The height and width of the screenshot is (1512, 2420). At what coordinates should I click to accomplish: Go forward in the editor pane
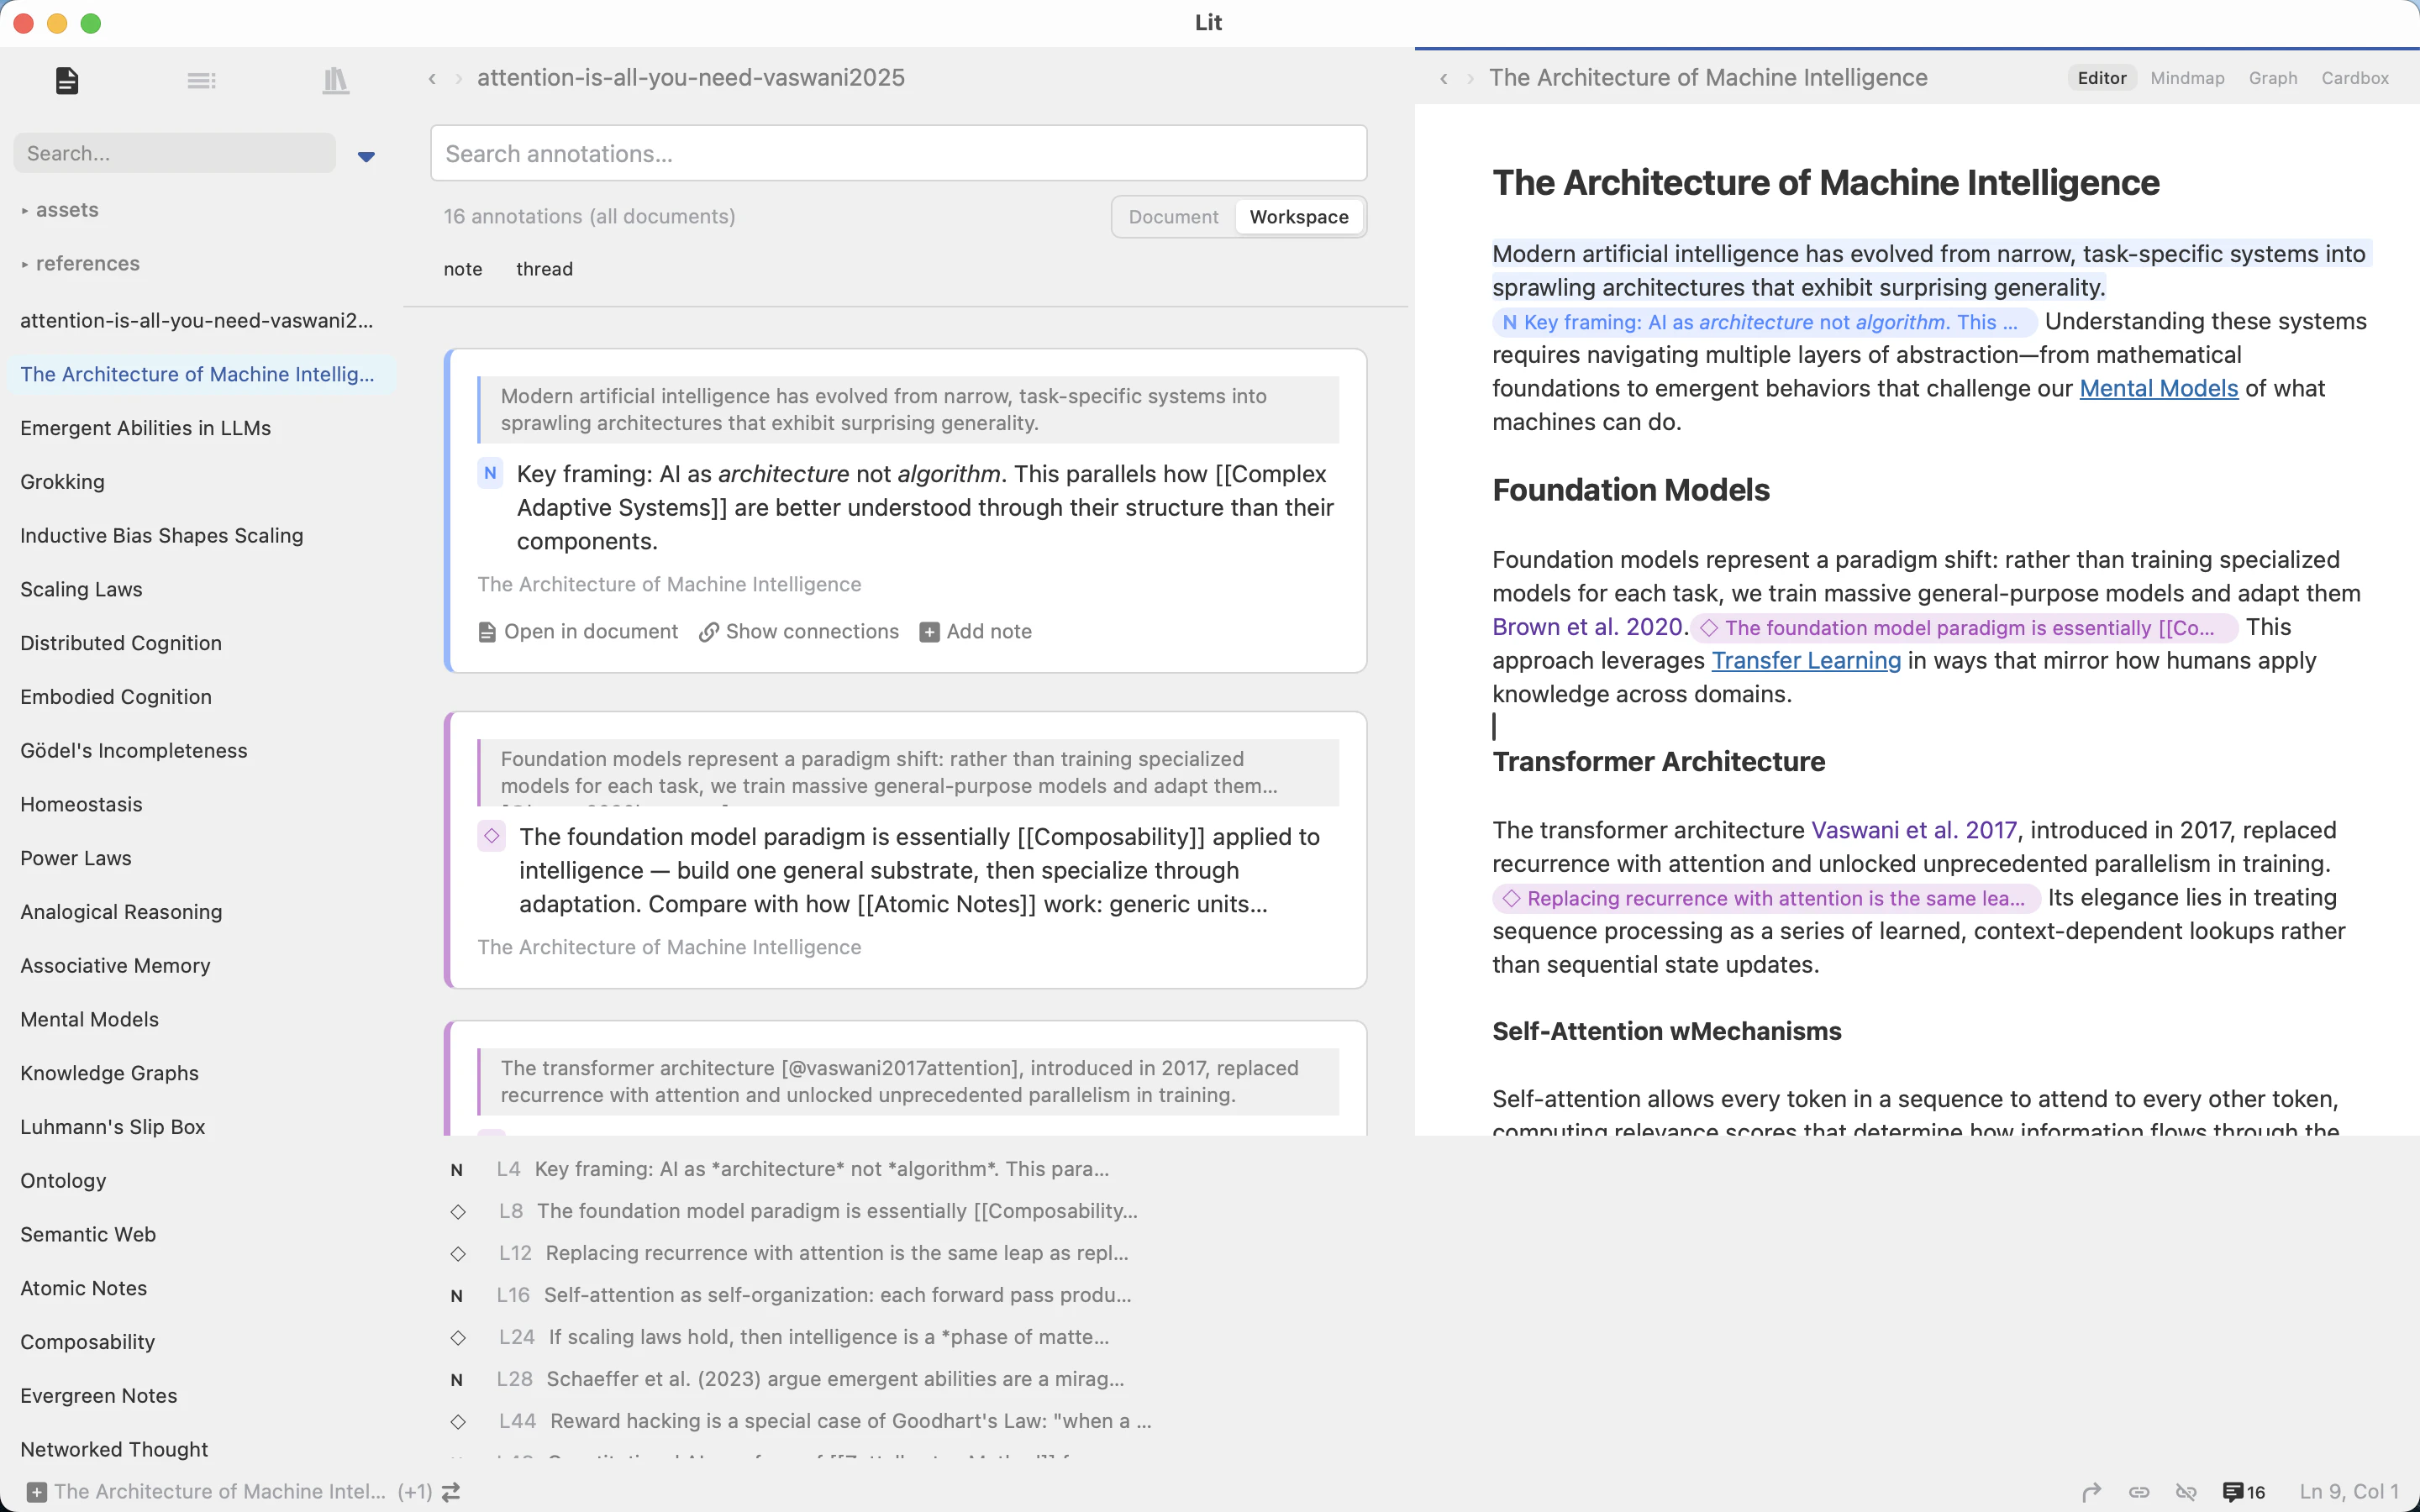[x=1471, y=78]
